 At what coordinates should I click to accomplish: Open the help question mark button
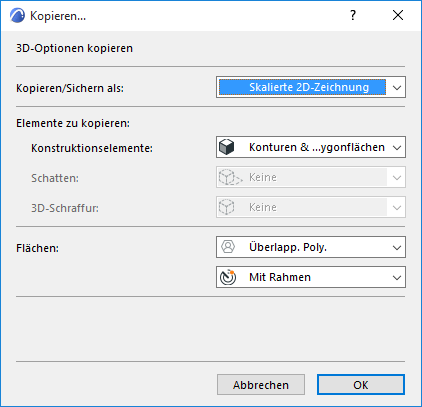click(x=353, y=15)
